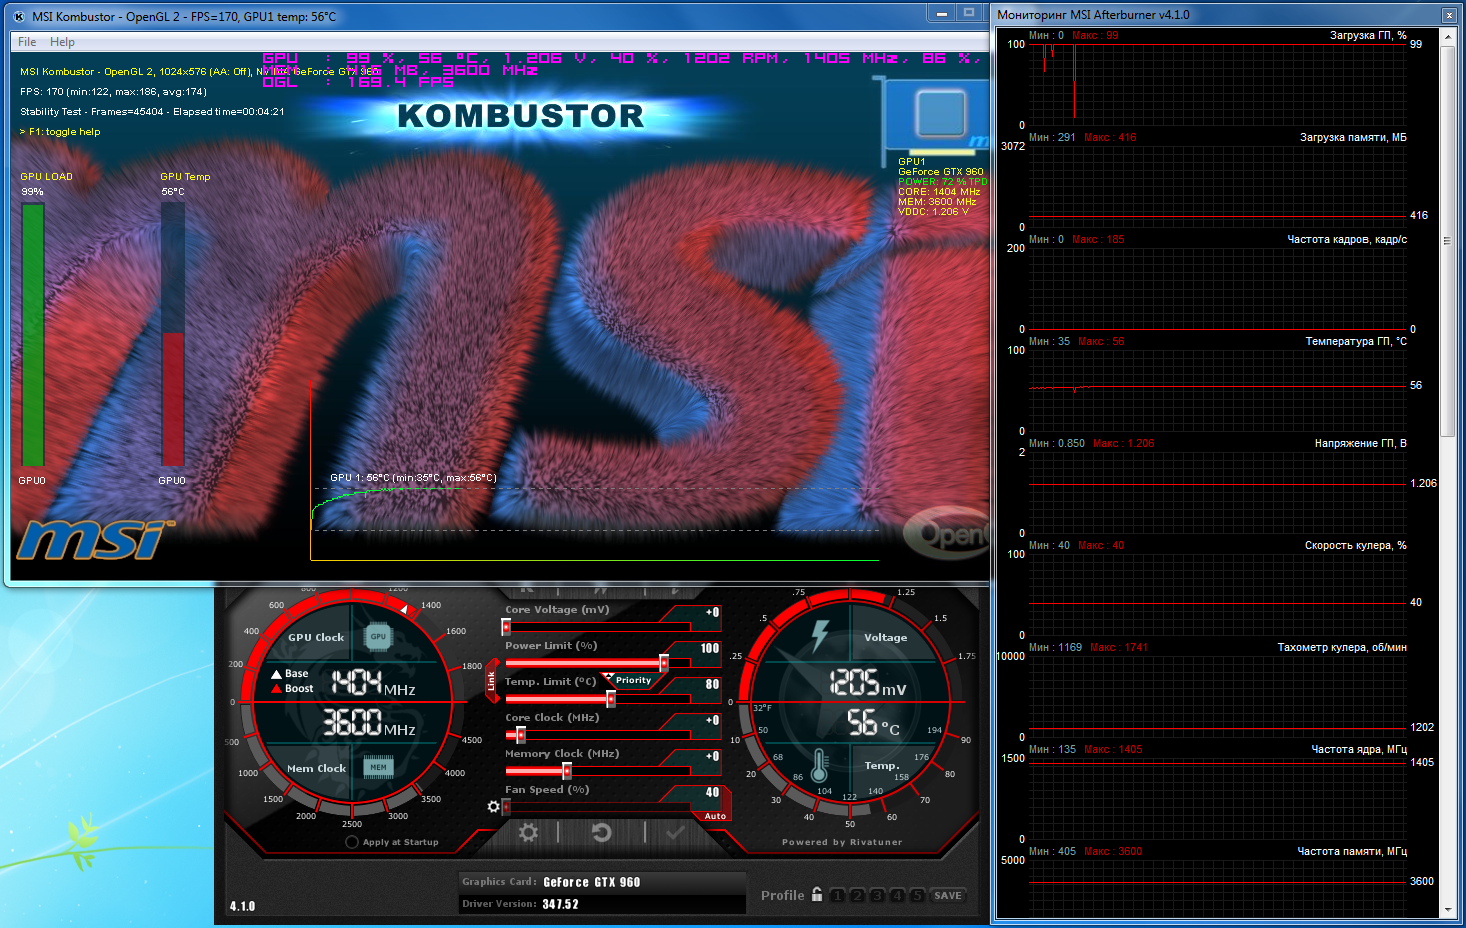The width and height of the screenshot is (1466, 928).
Task: Click the "Частота памяти, МГц" graph label
Action: tap(1352, 851)
